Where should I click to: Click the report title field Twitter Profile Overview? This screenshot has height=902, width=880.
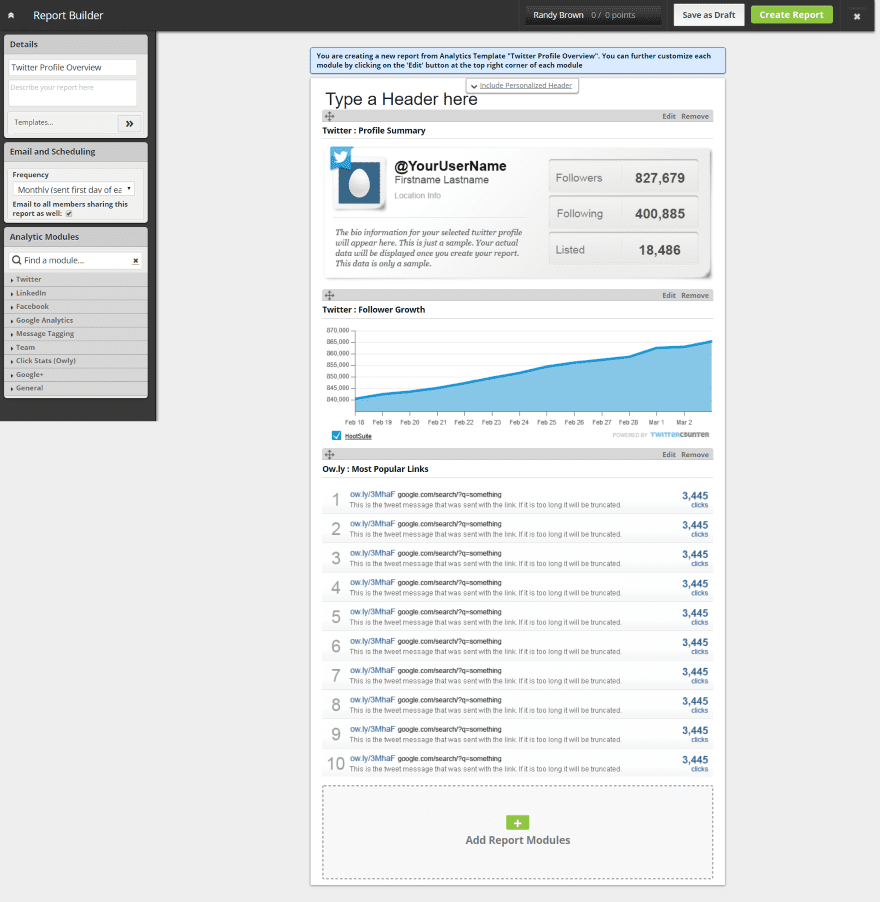(72, 67)
